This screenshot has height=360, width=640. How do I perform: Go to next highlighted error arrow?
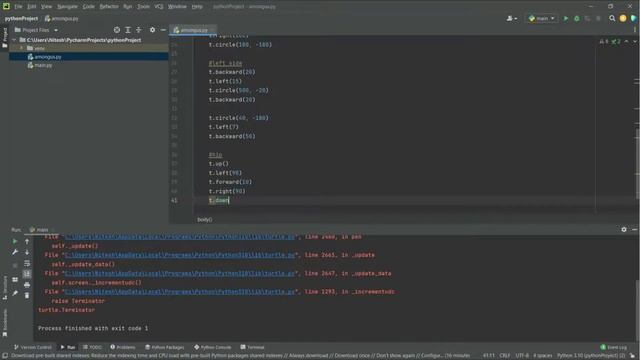click(x=635, y=41)
